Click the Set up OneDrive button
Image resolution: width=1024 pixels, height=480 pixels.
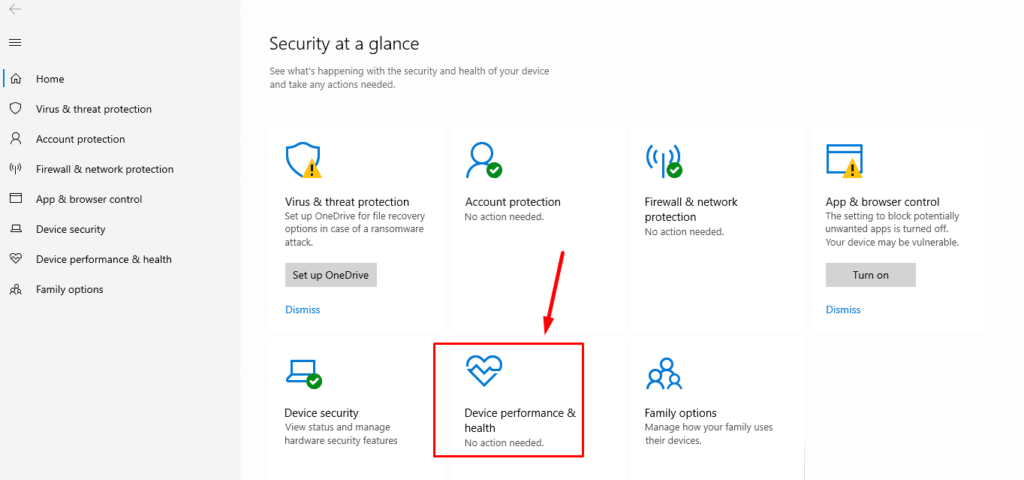tap(331, 275)
